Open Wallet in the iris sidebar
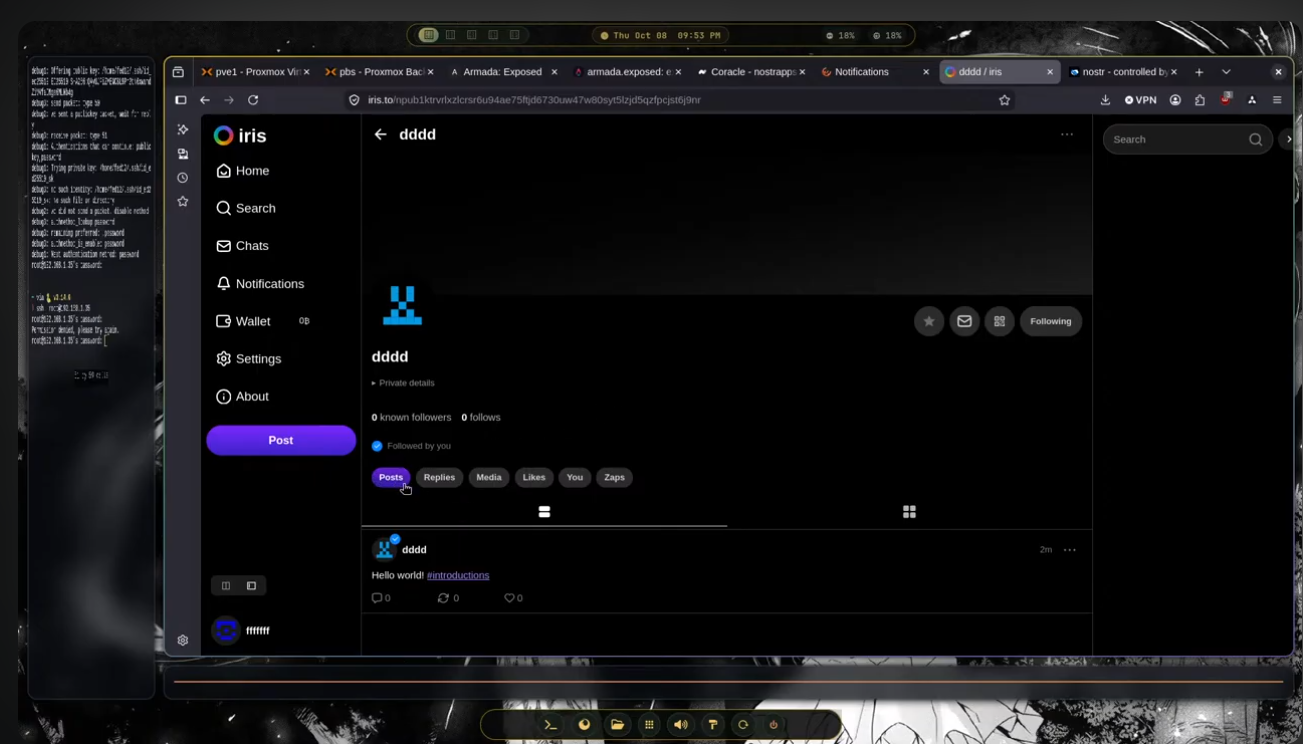 pyautogui.click(x=243, y=321)
